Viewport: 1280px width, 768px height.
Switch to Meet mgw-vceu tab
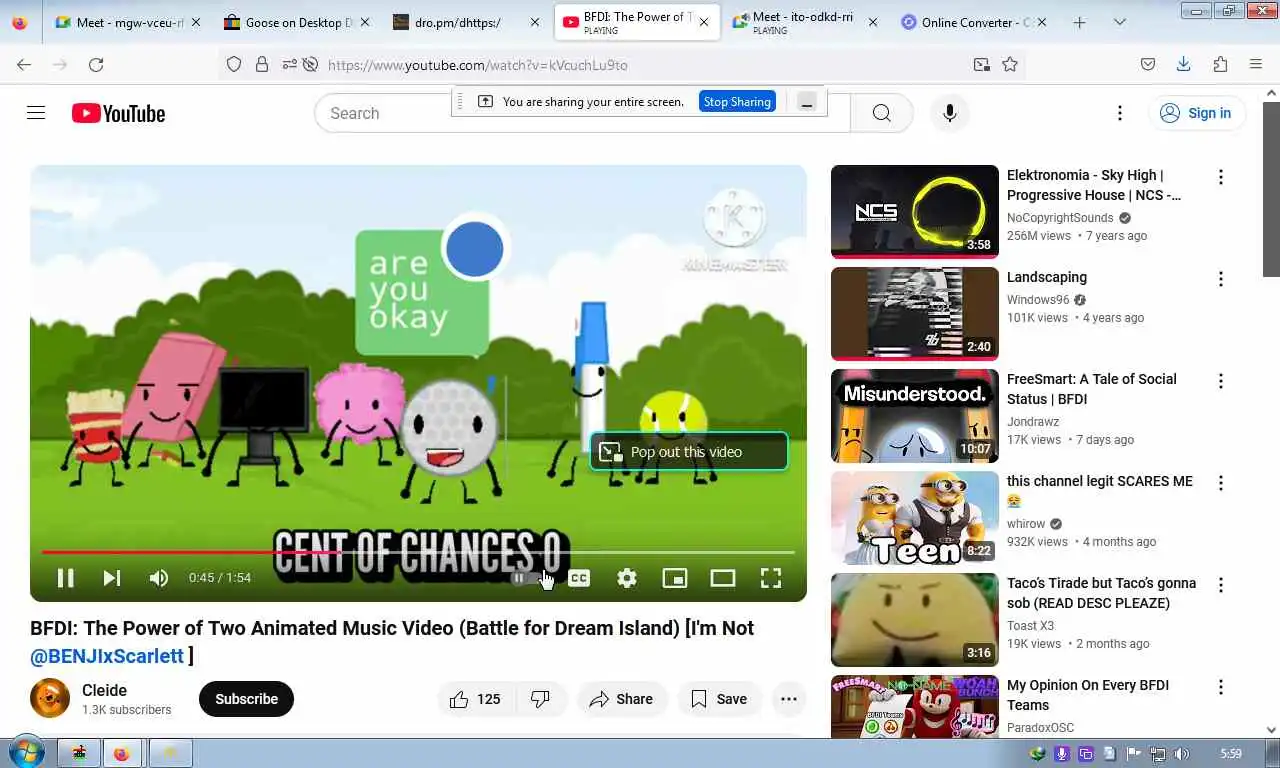pyautogui.click(x=127, y=22)
